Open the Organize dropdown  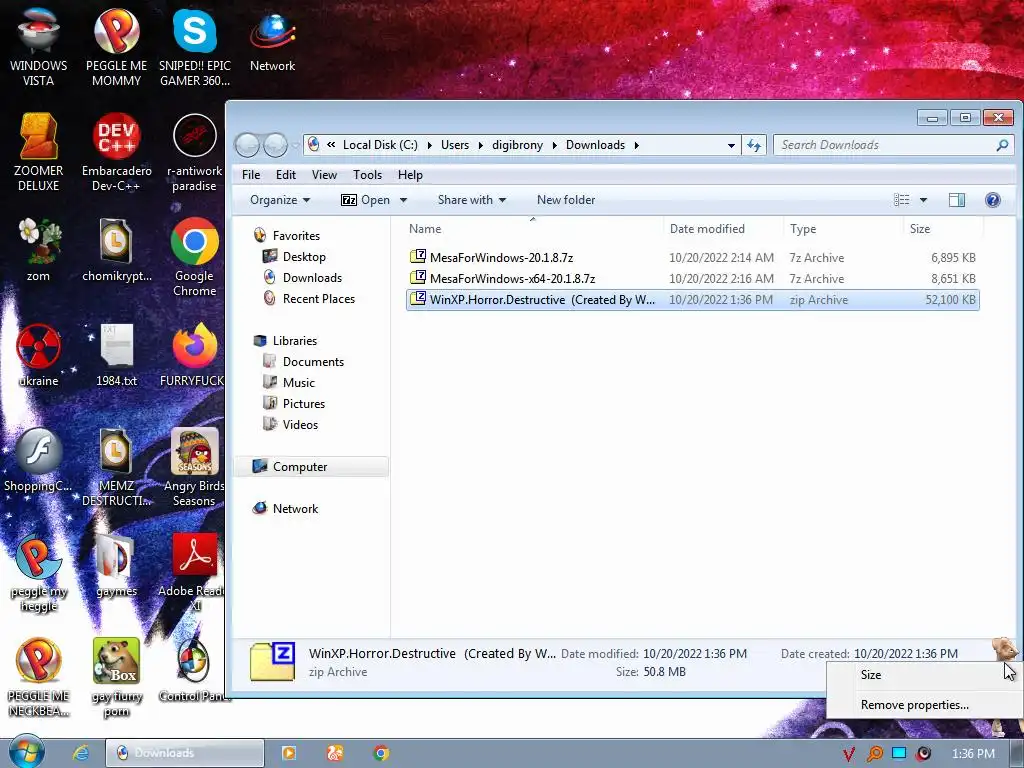280,200
